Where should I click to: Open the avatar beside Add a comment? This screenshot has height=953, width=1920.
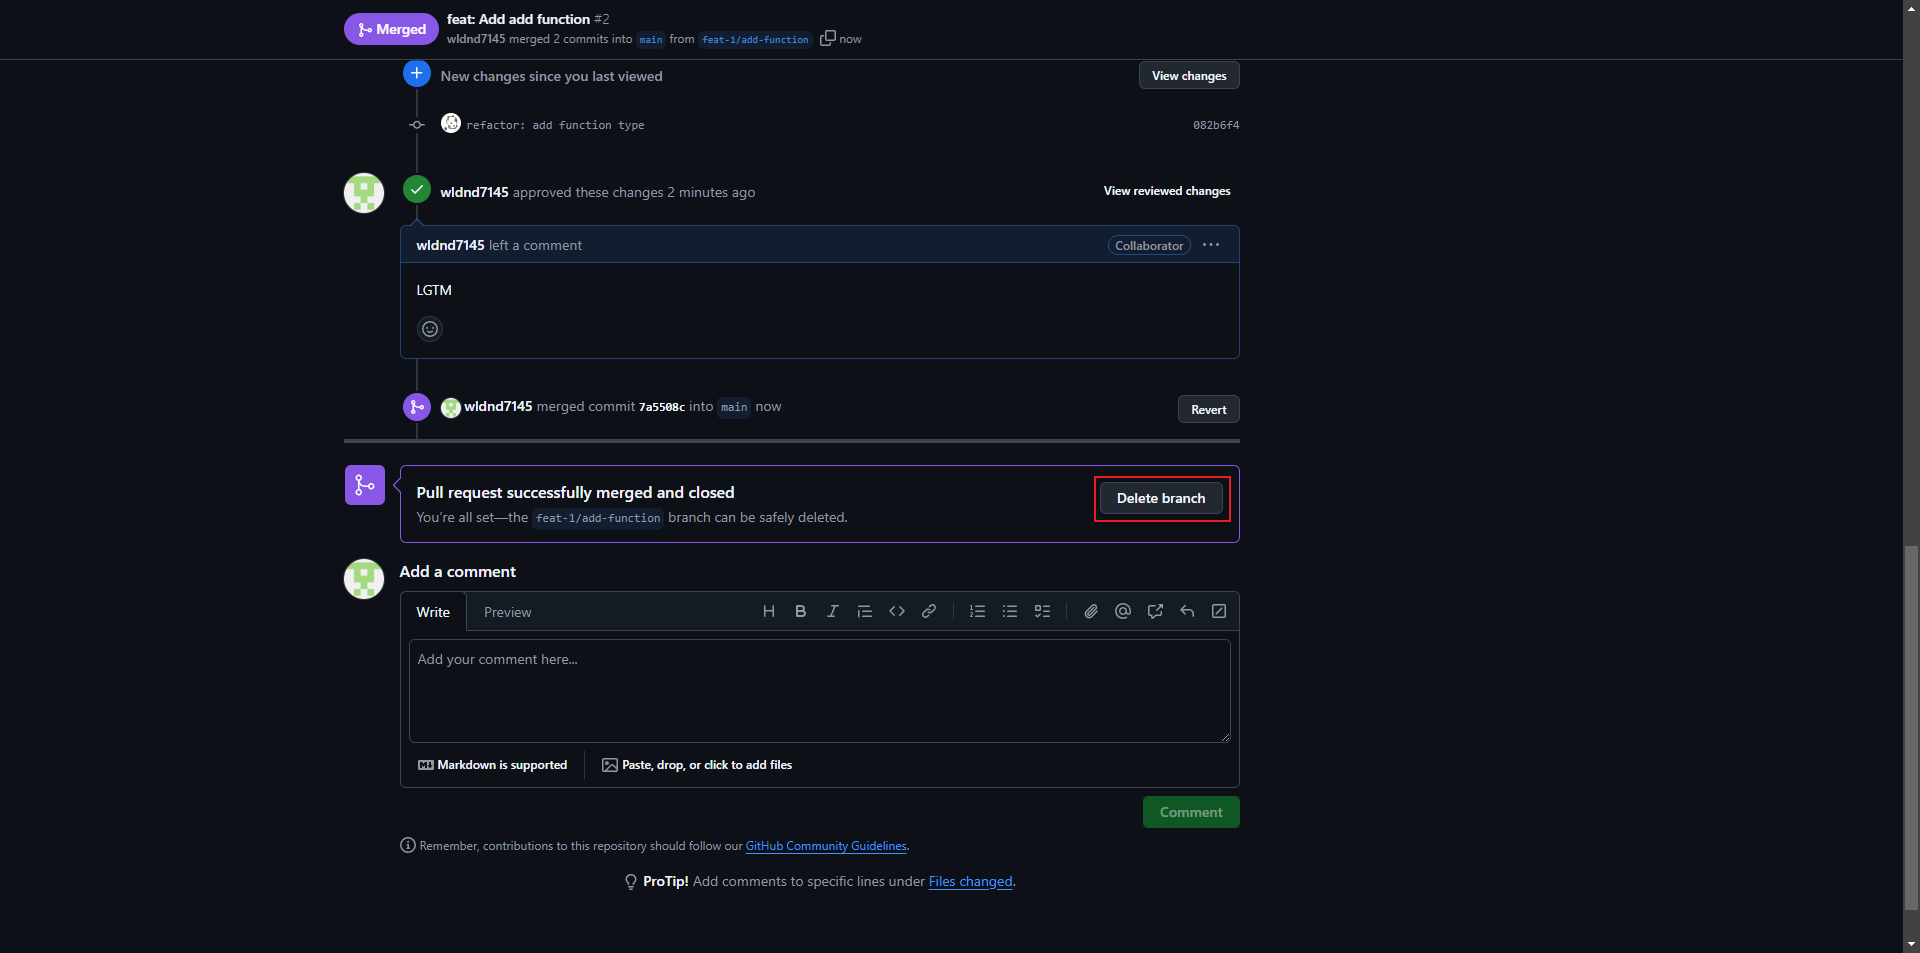click(364, 579)
